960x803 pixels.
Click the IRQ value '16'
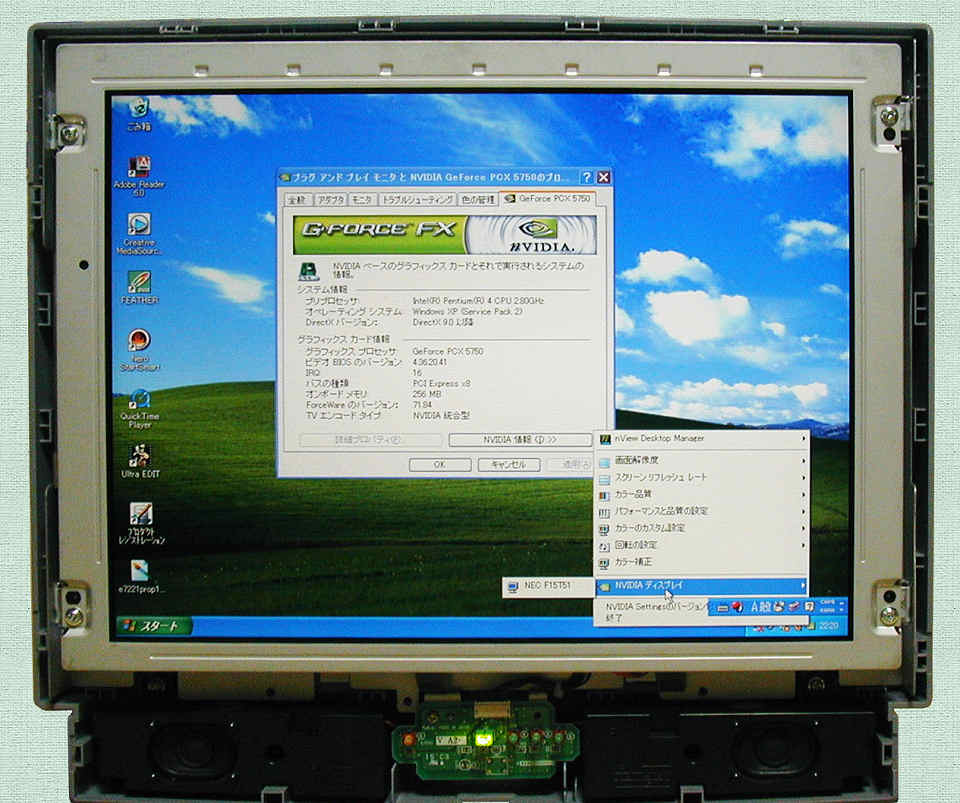(418, 373)
